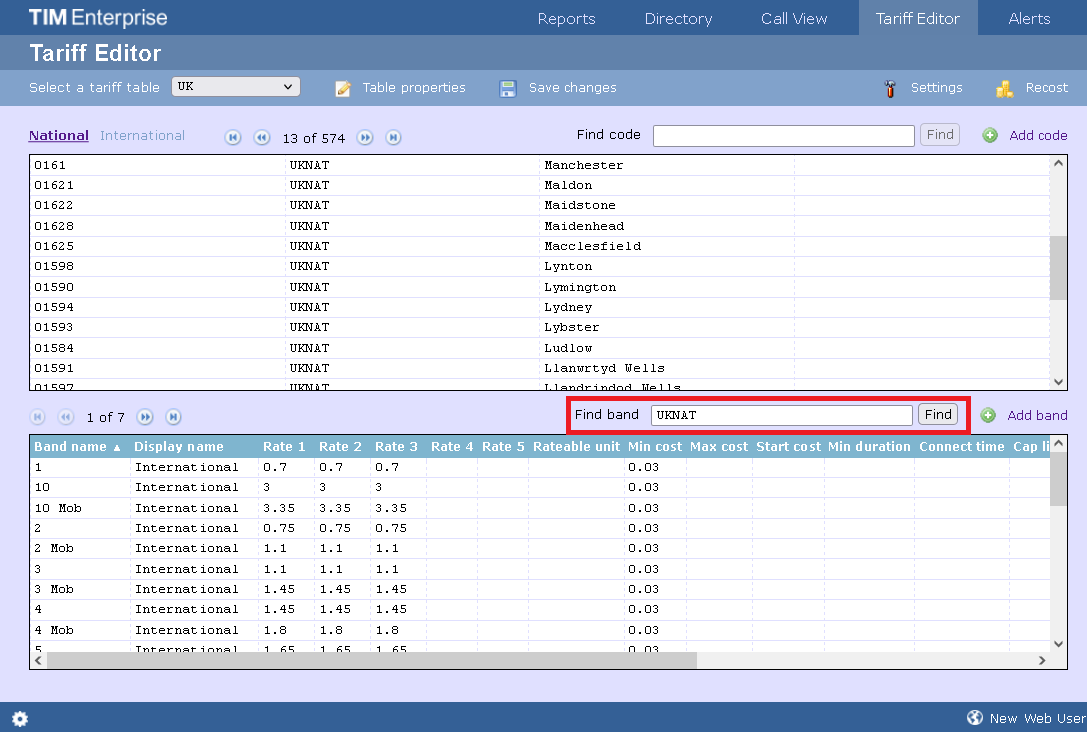Click the globe icon beside New Web User

[x=975, y=717]
